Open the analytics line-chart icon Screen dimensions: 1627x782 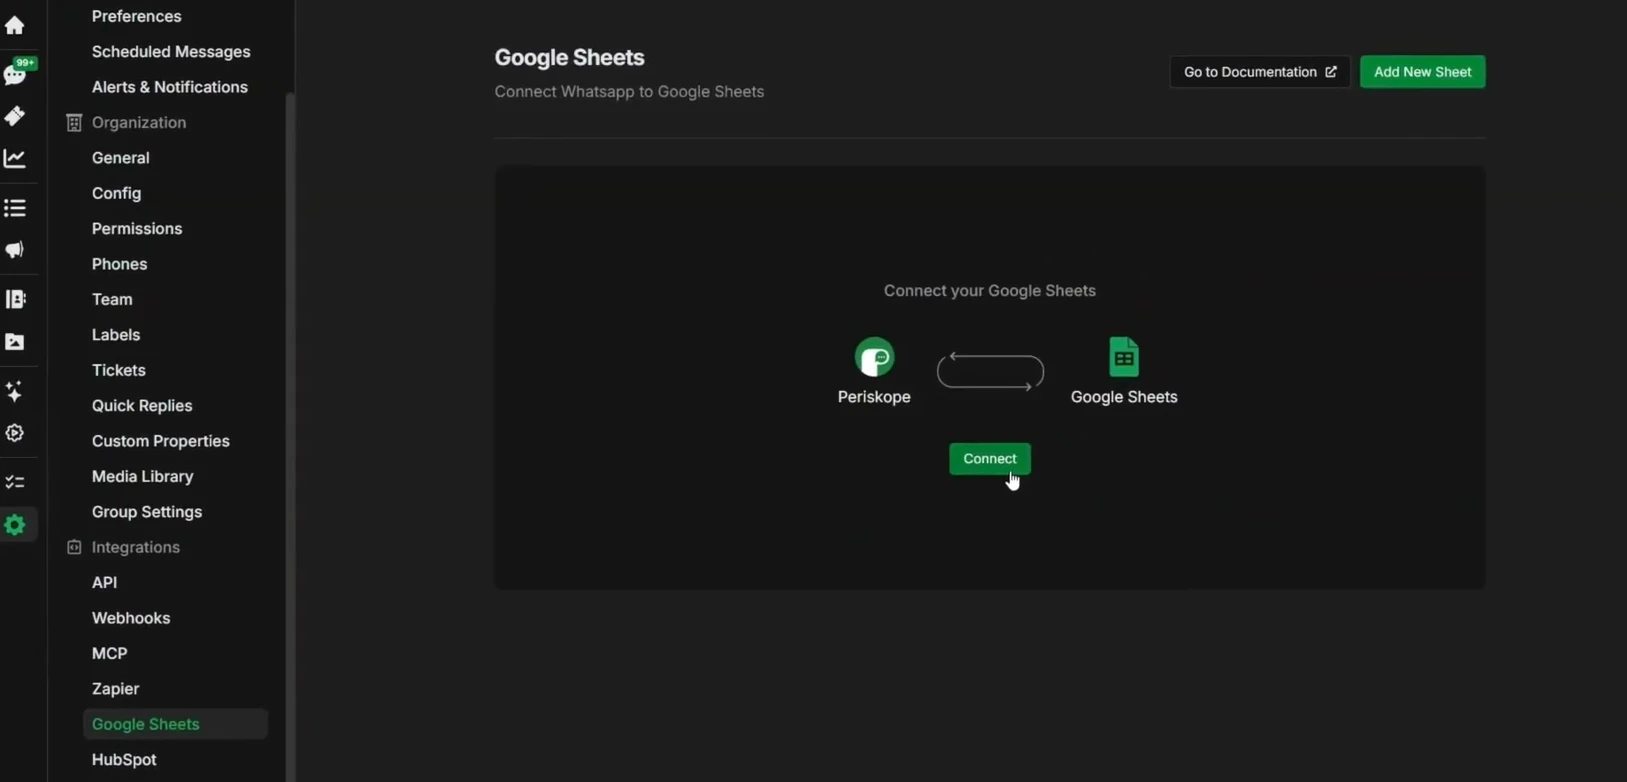point(14,158)
